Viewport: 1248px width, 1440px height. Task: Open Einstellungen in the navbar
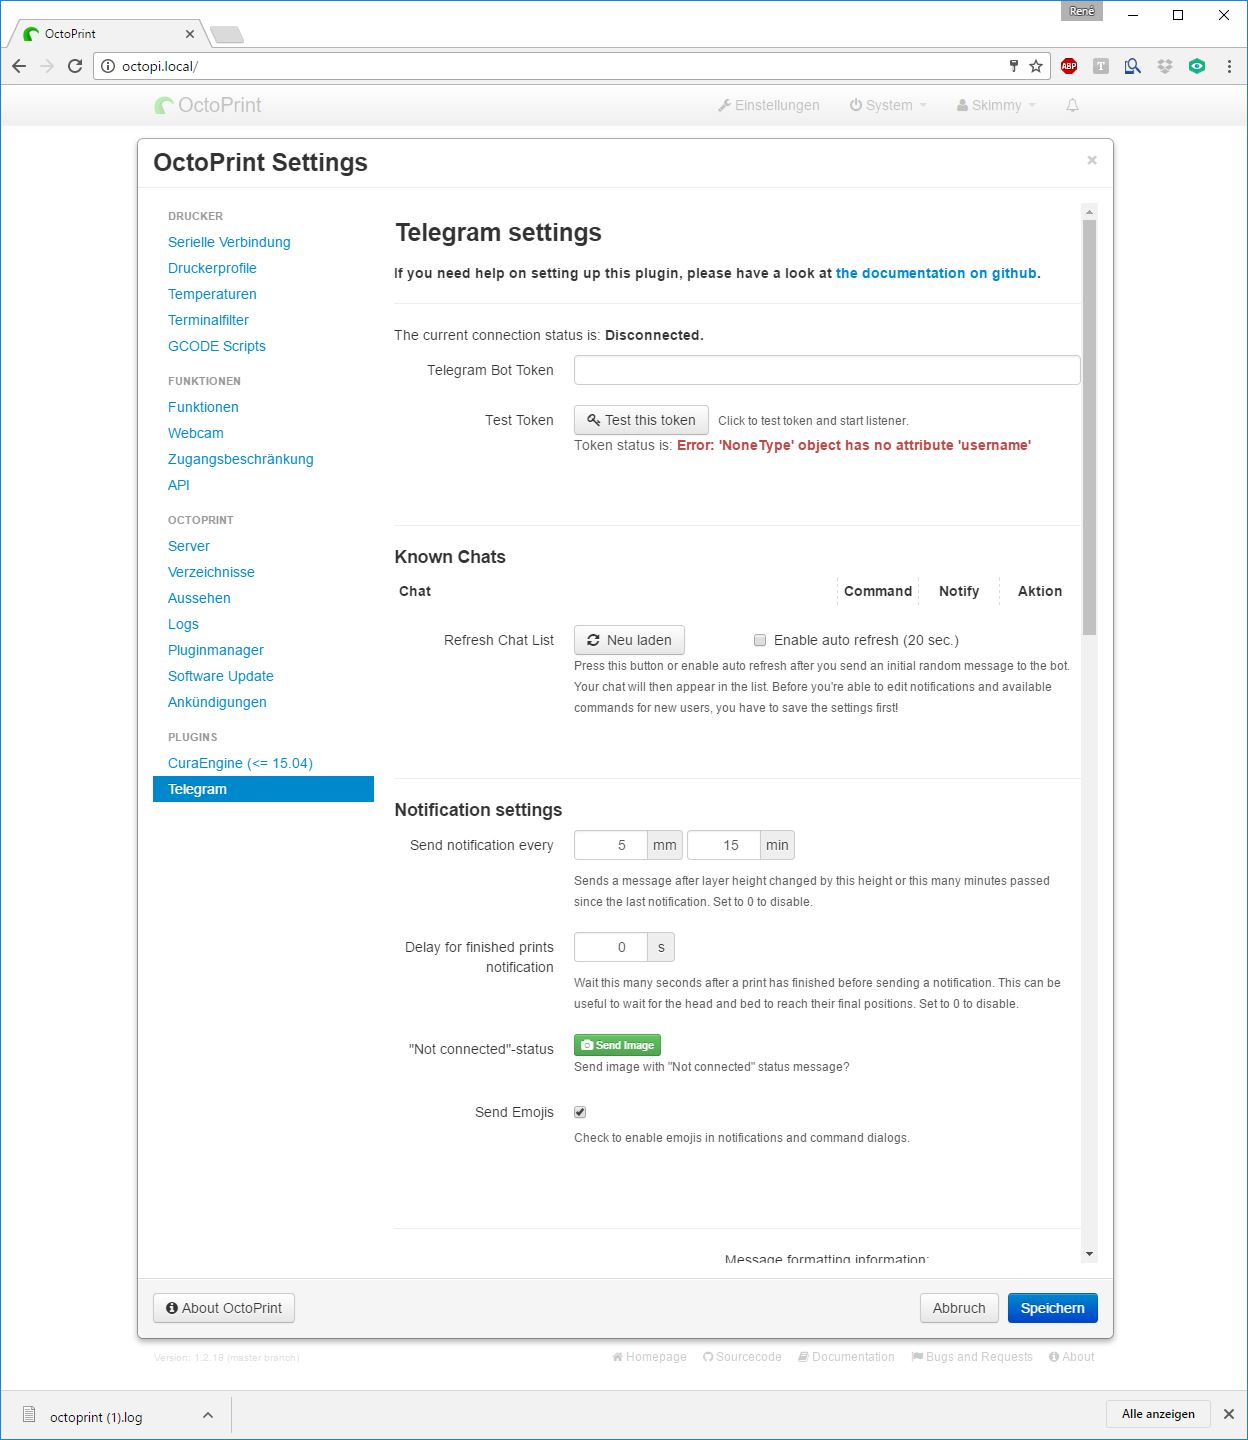[x=769, y=105]
